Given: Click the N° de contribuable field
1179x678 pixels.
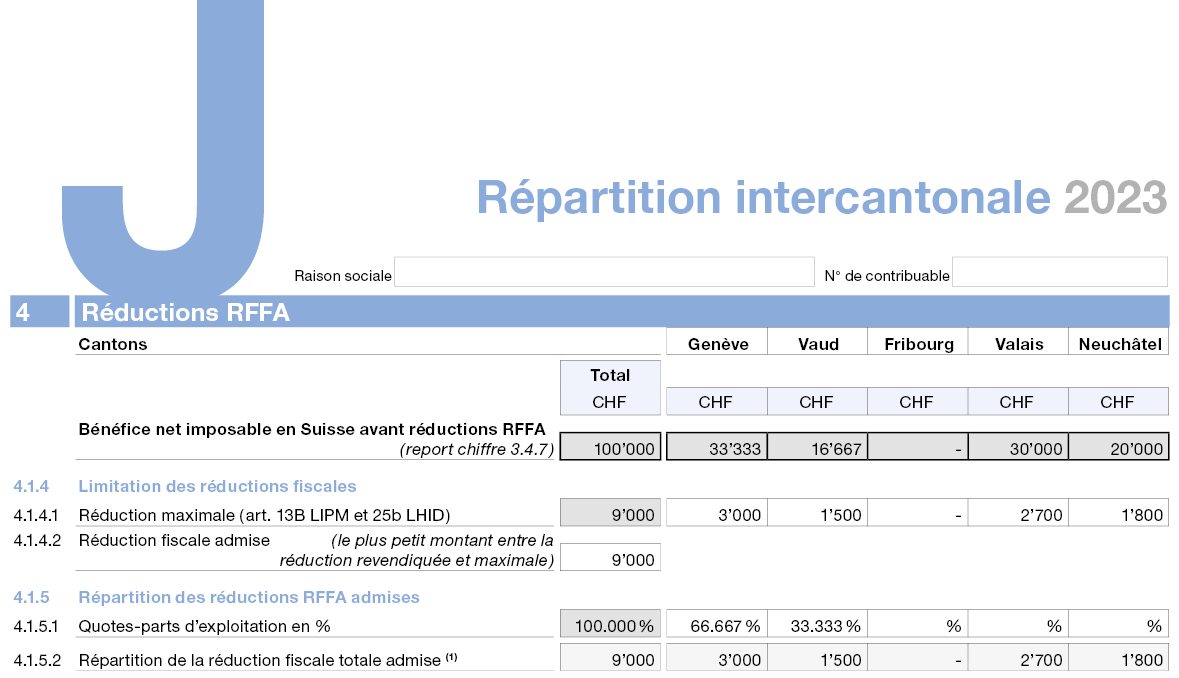Looking at the screenshot, I should (x=1059, y=272).
